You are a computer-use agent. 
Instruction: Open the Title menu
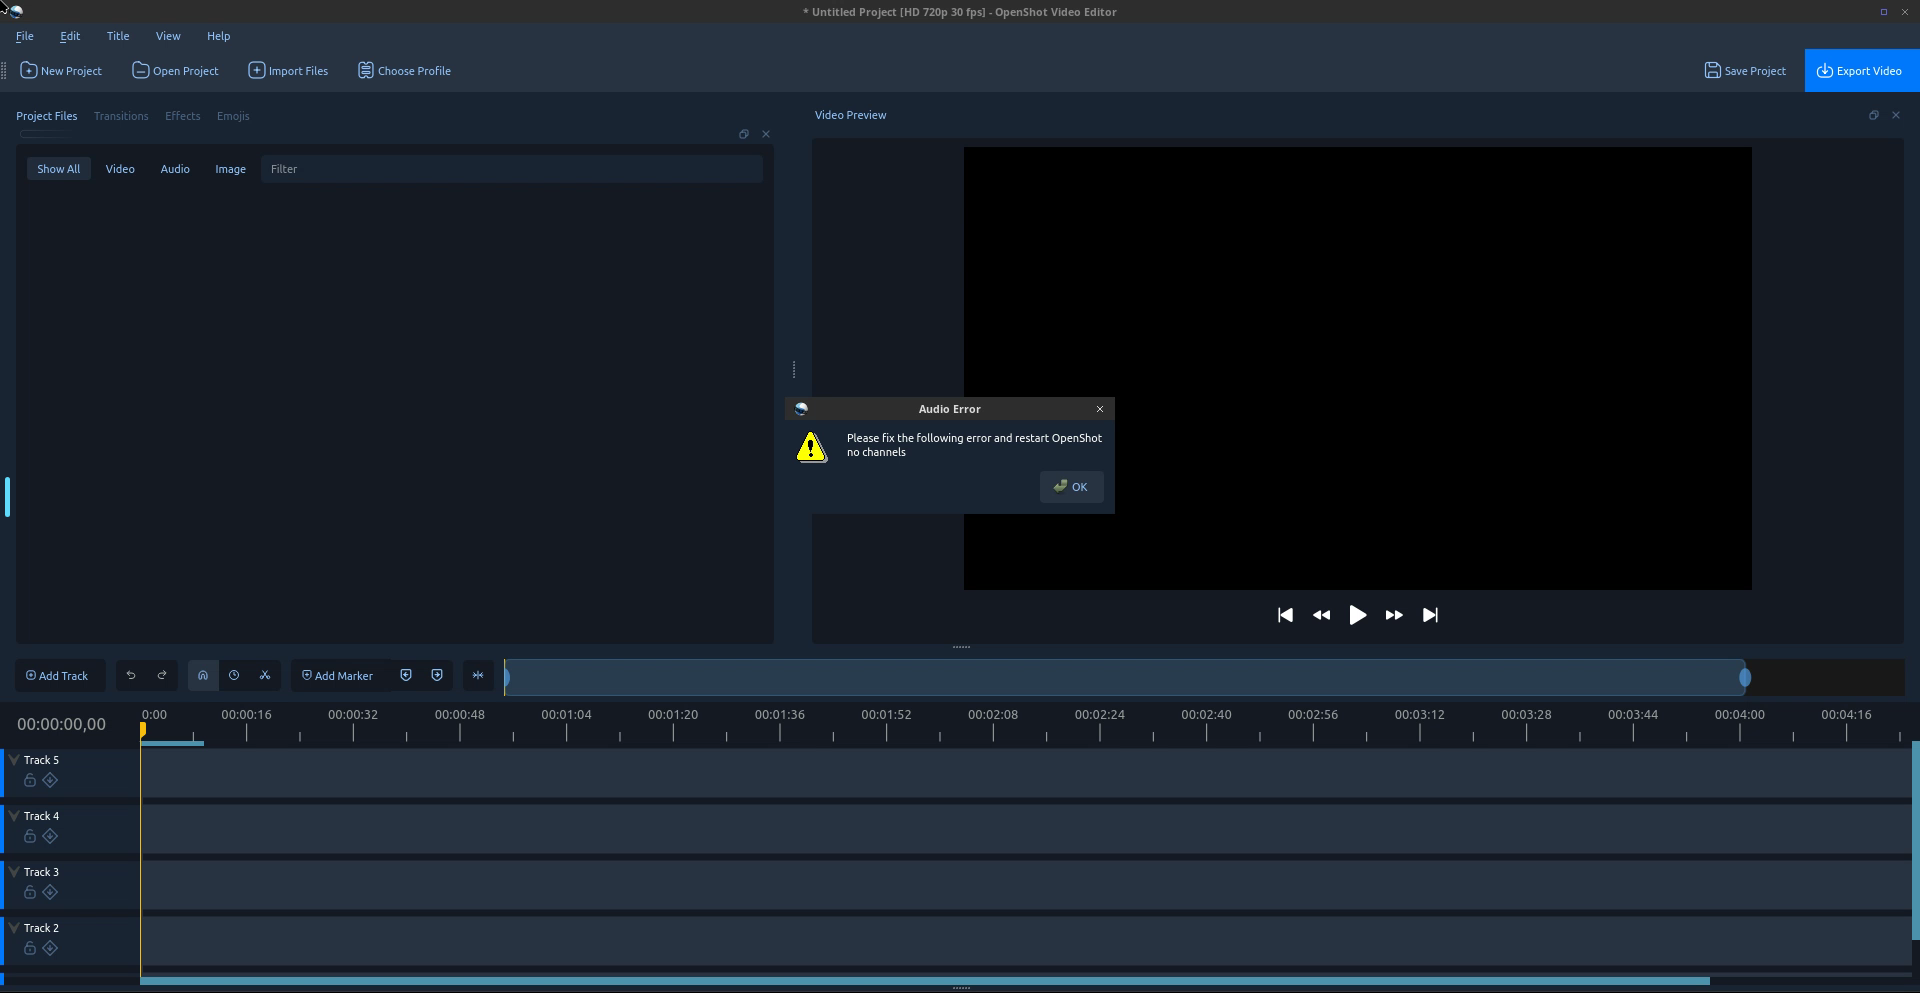pyautogui.click(x=118, y=36)
